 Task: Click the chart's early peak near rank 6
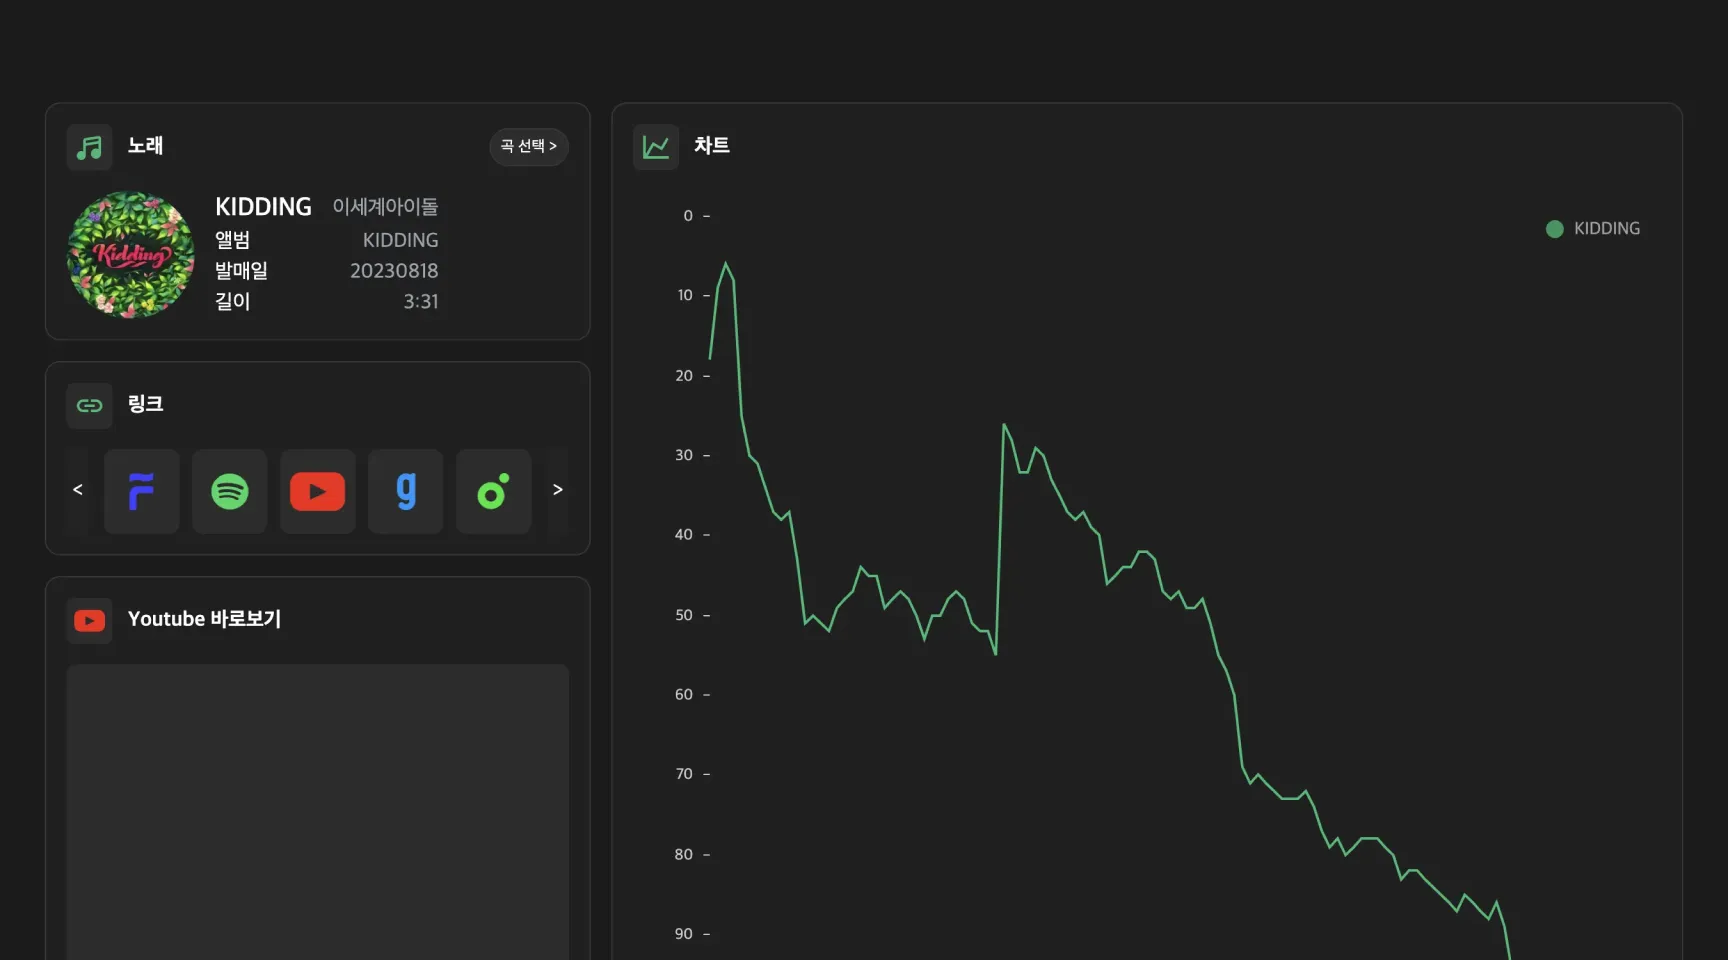click(x=726, y=264)
